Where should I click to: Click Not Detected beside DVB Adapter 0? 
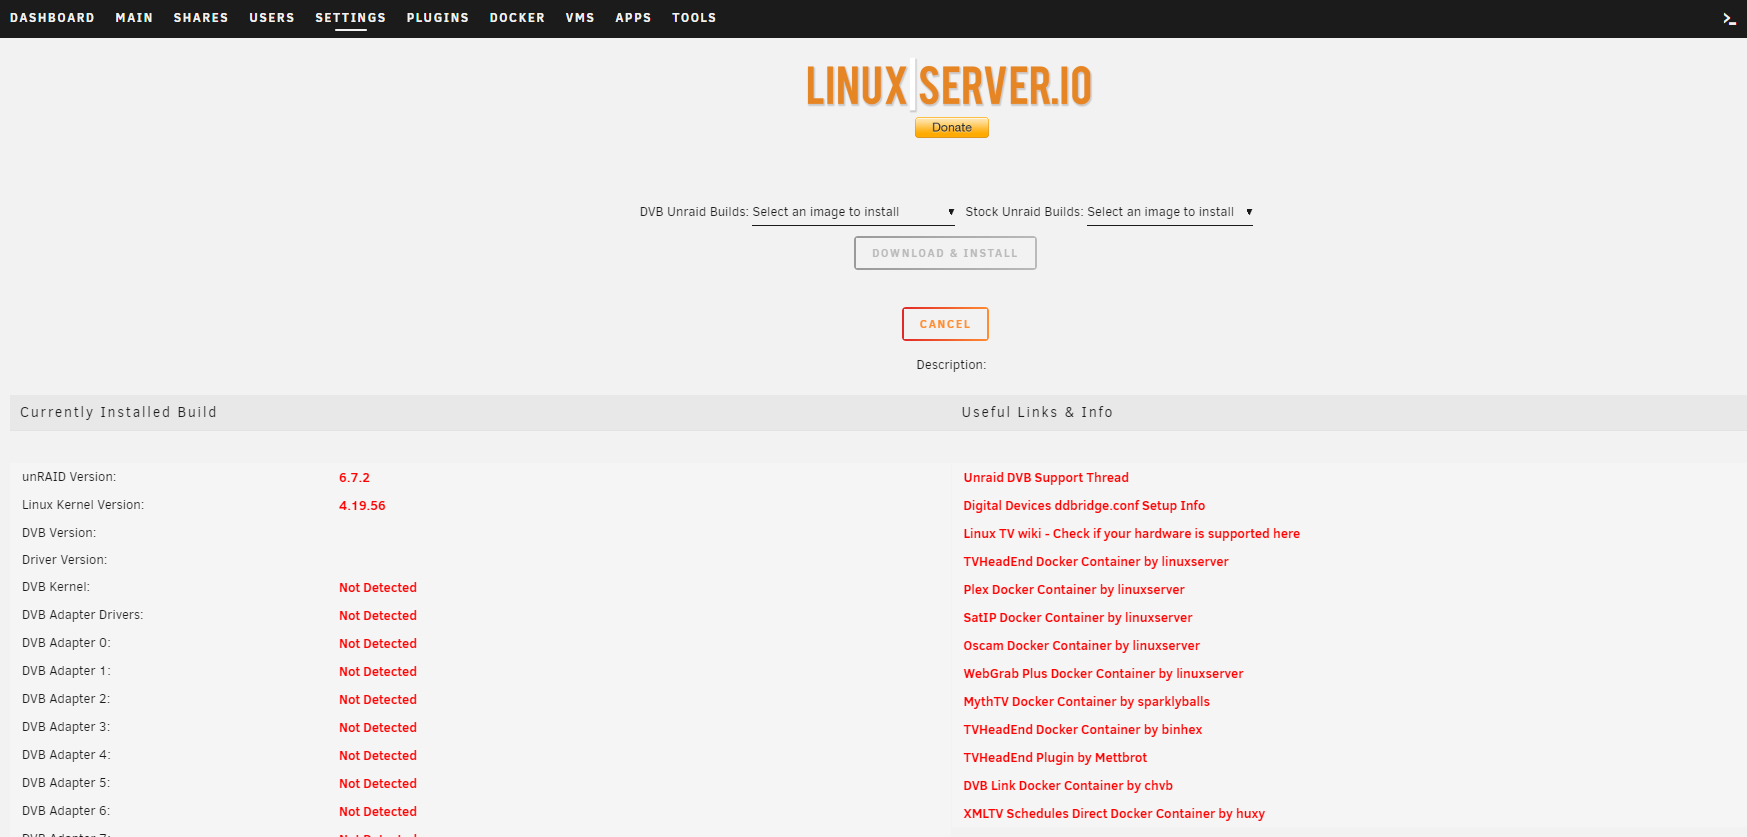pos(378,644)
